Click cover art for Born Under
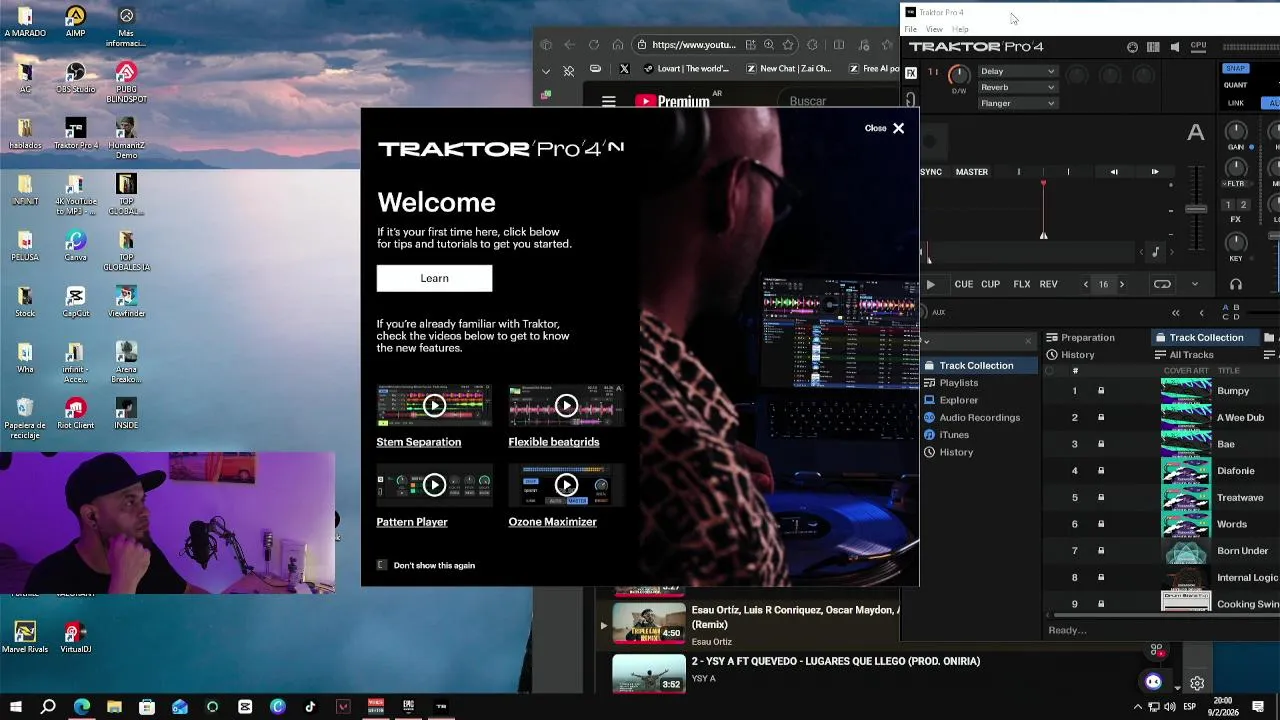The width and height of the screenshot is (1280, 720). [1186, 551]
